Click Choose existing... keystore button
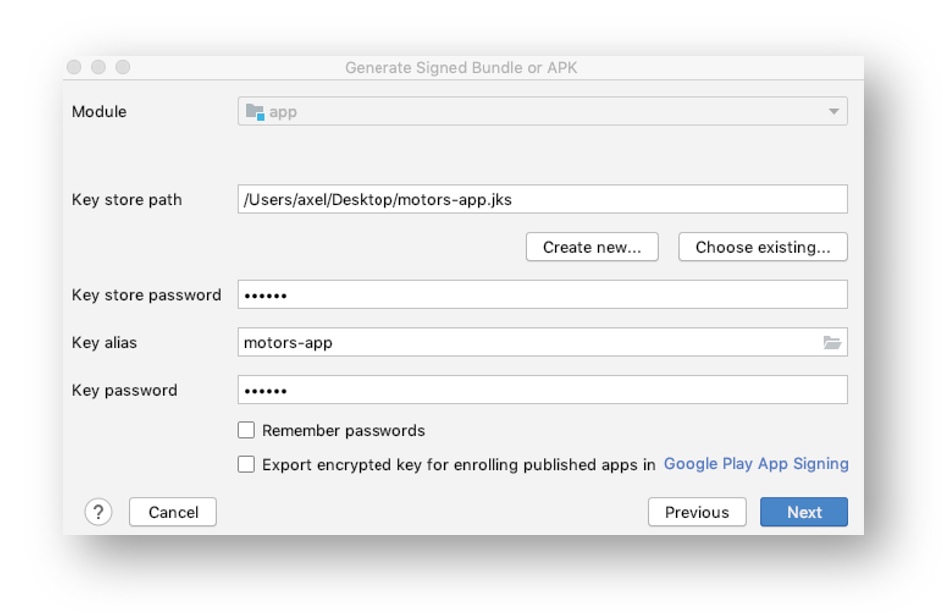 tap(763, 247)
